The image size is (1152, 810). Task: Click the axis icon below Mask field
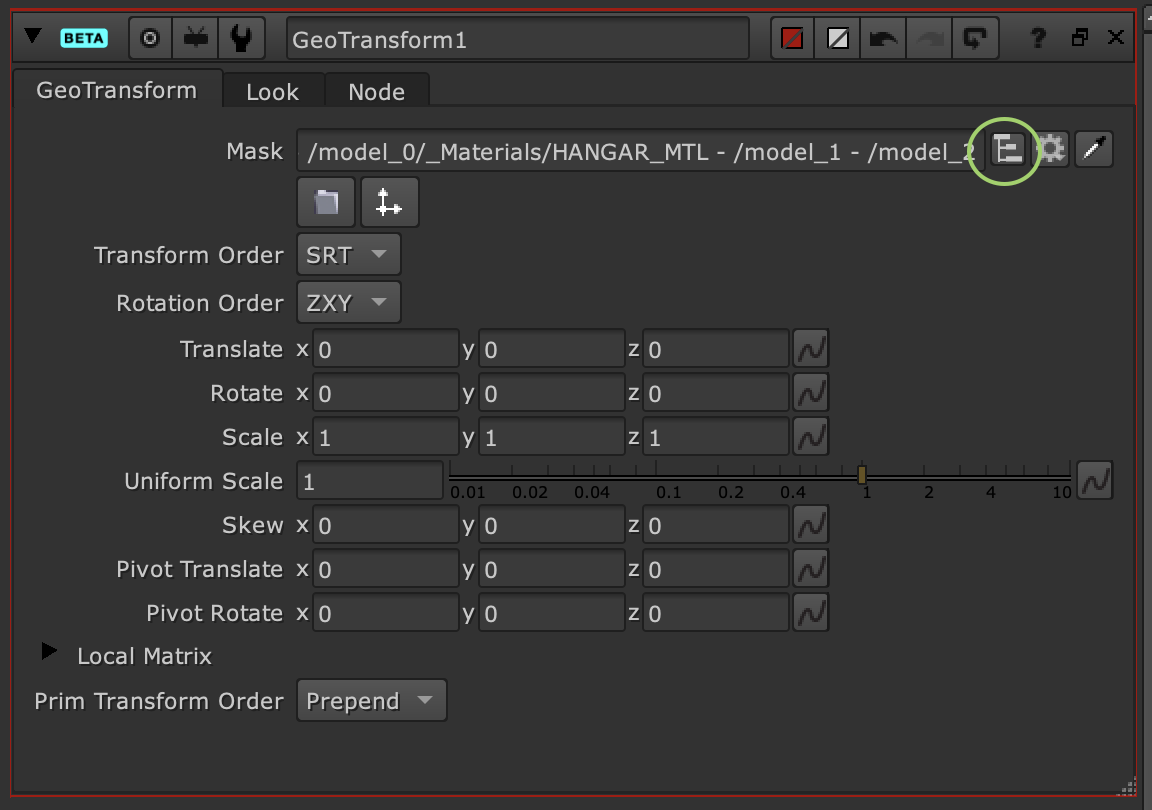pyautogui.click(x=389, y=203)
